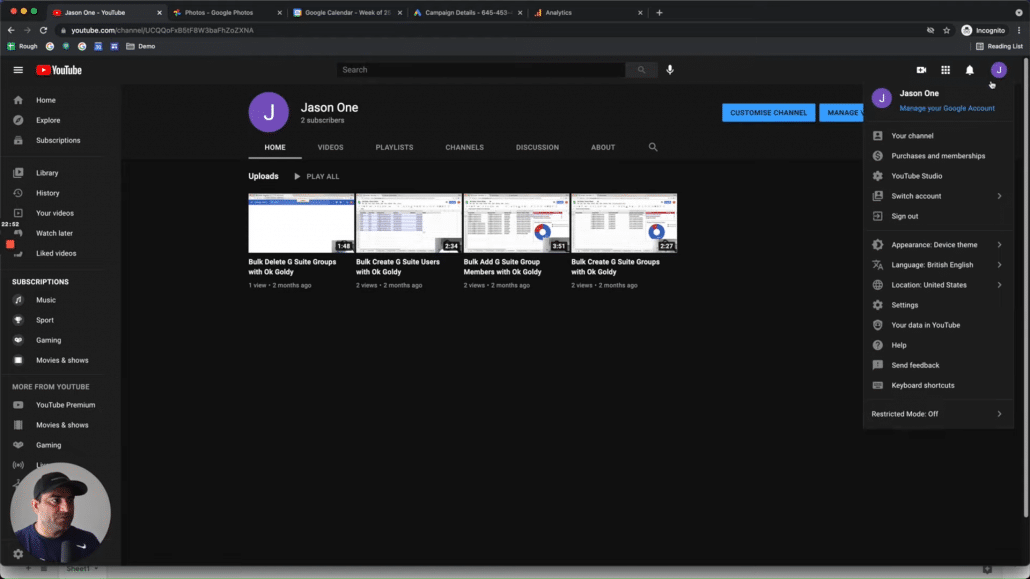The image size is (1030, 579).
Task: Select the Home channel tab
Action: pos(275,147)
